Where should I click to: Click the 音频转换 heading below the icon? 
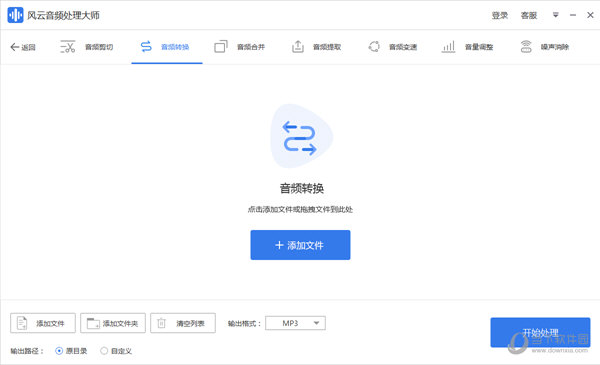302,188
